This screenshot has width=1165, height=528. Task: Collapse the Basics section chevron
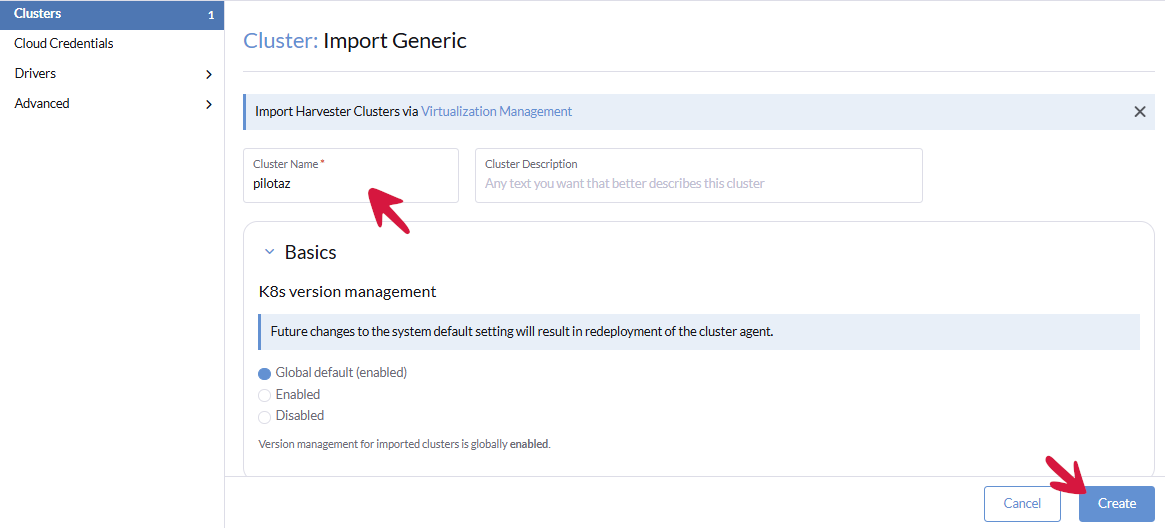[x=269, y=252]
